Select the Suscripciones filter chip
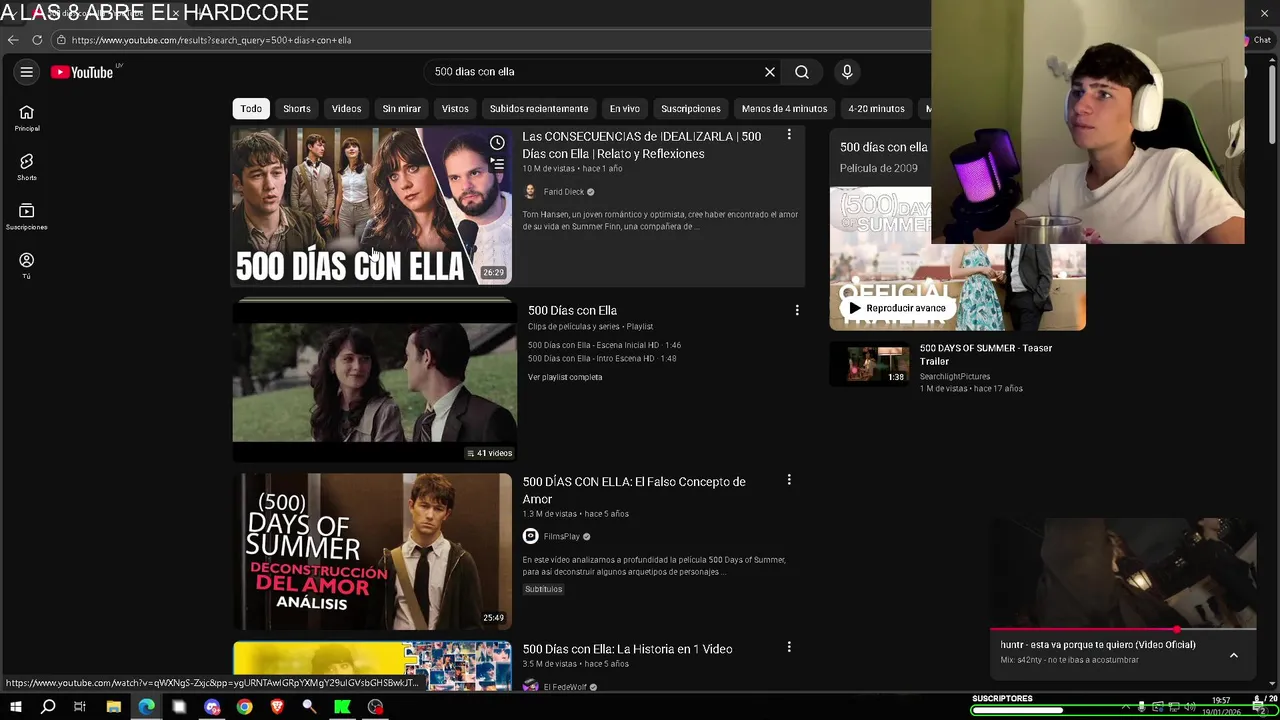 pos(691,108)
